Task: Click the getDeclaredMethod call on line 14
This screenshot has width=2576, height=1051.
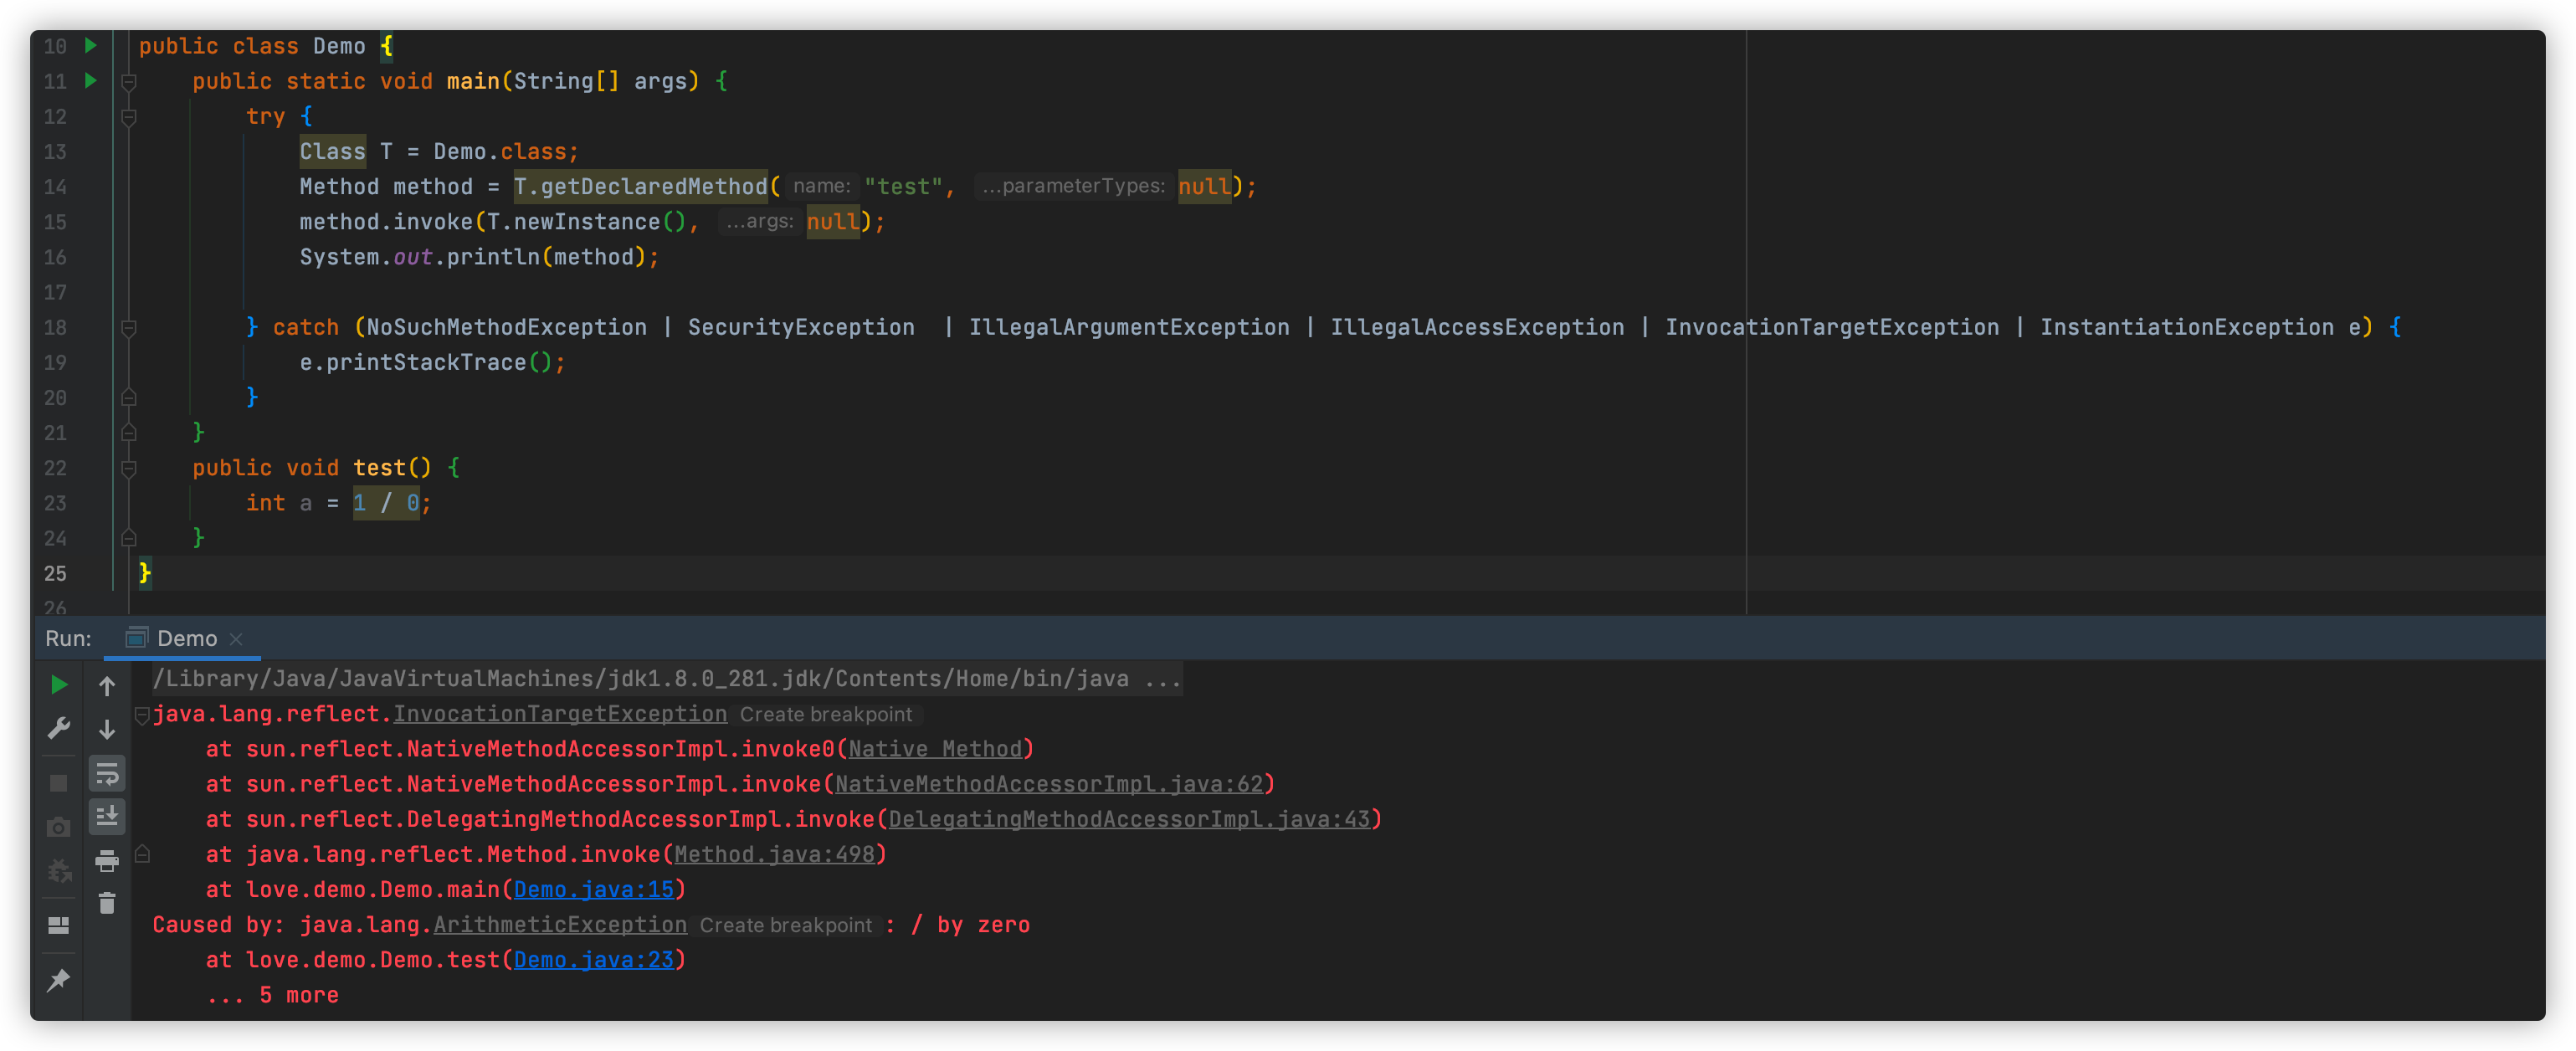Action: [640, 187]
